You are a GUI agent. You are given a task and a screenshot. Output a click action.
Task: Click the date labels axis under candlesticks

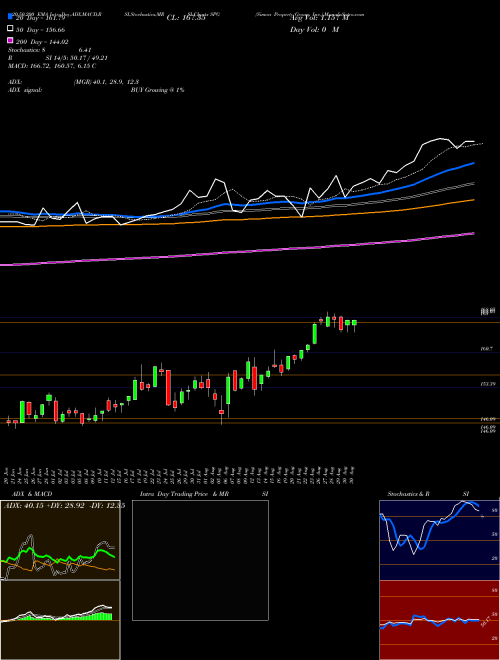pyautogui.click(x=181, y=476)
